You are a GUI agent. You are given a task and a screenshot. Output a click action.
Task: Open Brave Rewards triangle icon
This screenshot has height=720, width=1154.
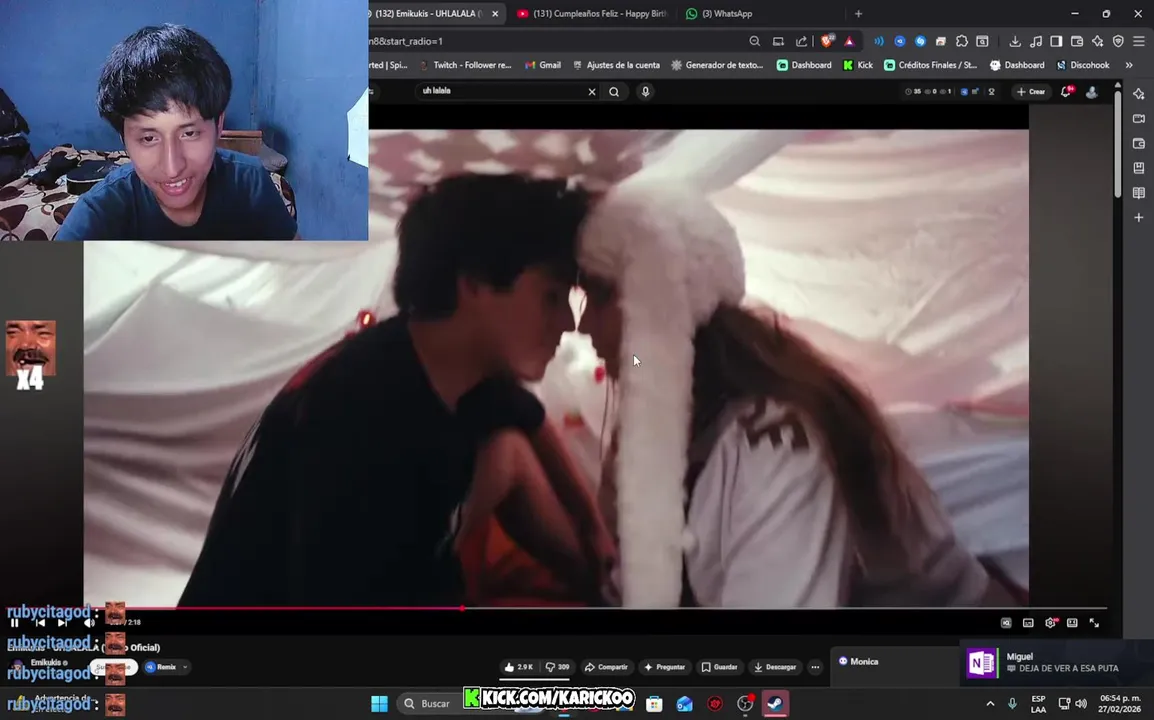coord(849,41)
